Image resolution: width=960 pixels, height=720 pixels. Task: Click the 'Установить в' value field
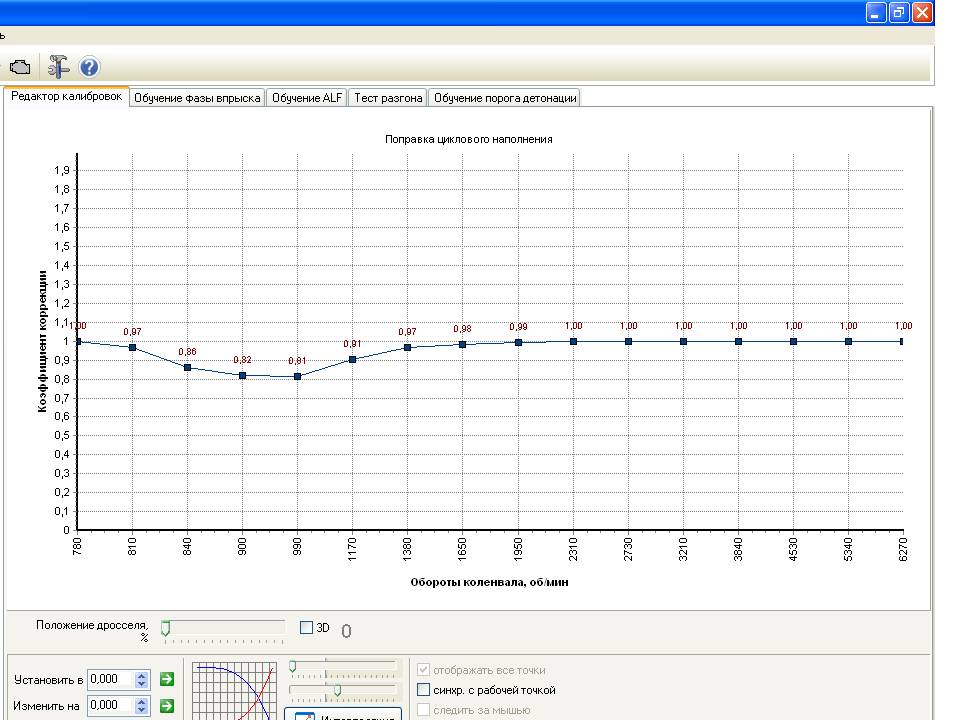[111, 679]
